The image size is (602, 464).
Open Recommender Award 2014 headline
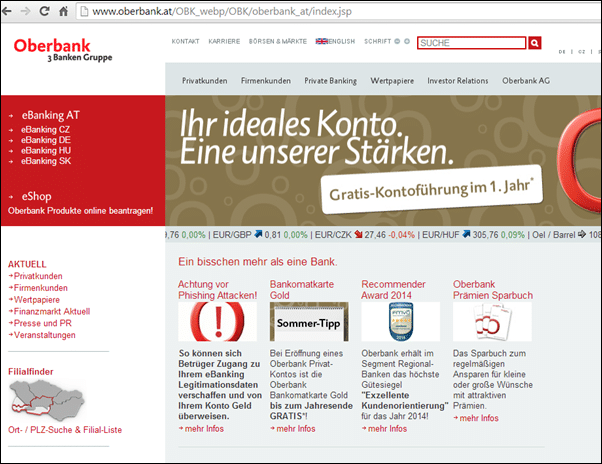(x=393, y=290)
